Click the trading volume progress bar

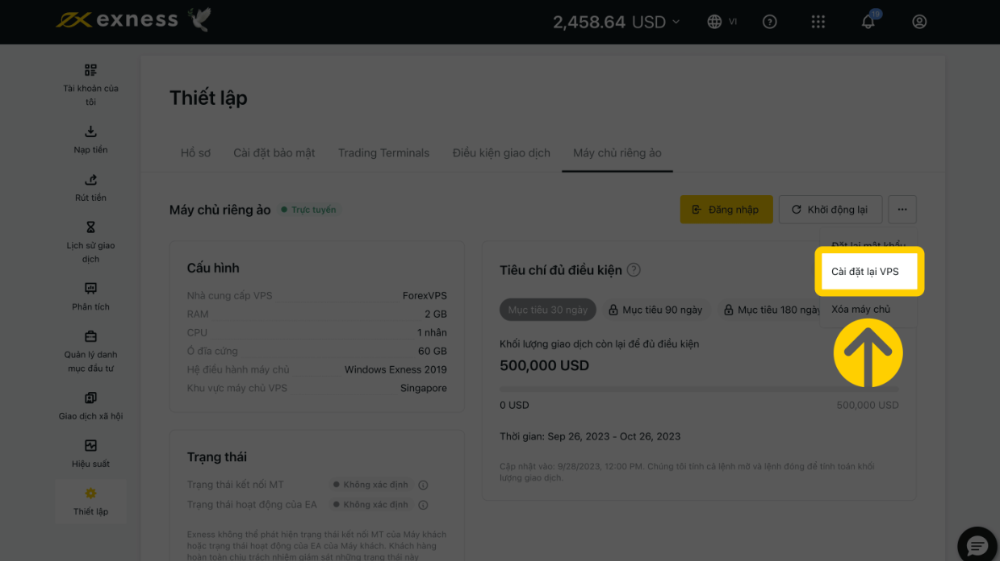tap(699, 388)
